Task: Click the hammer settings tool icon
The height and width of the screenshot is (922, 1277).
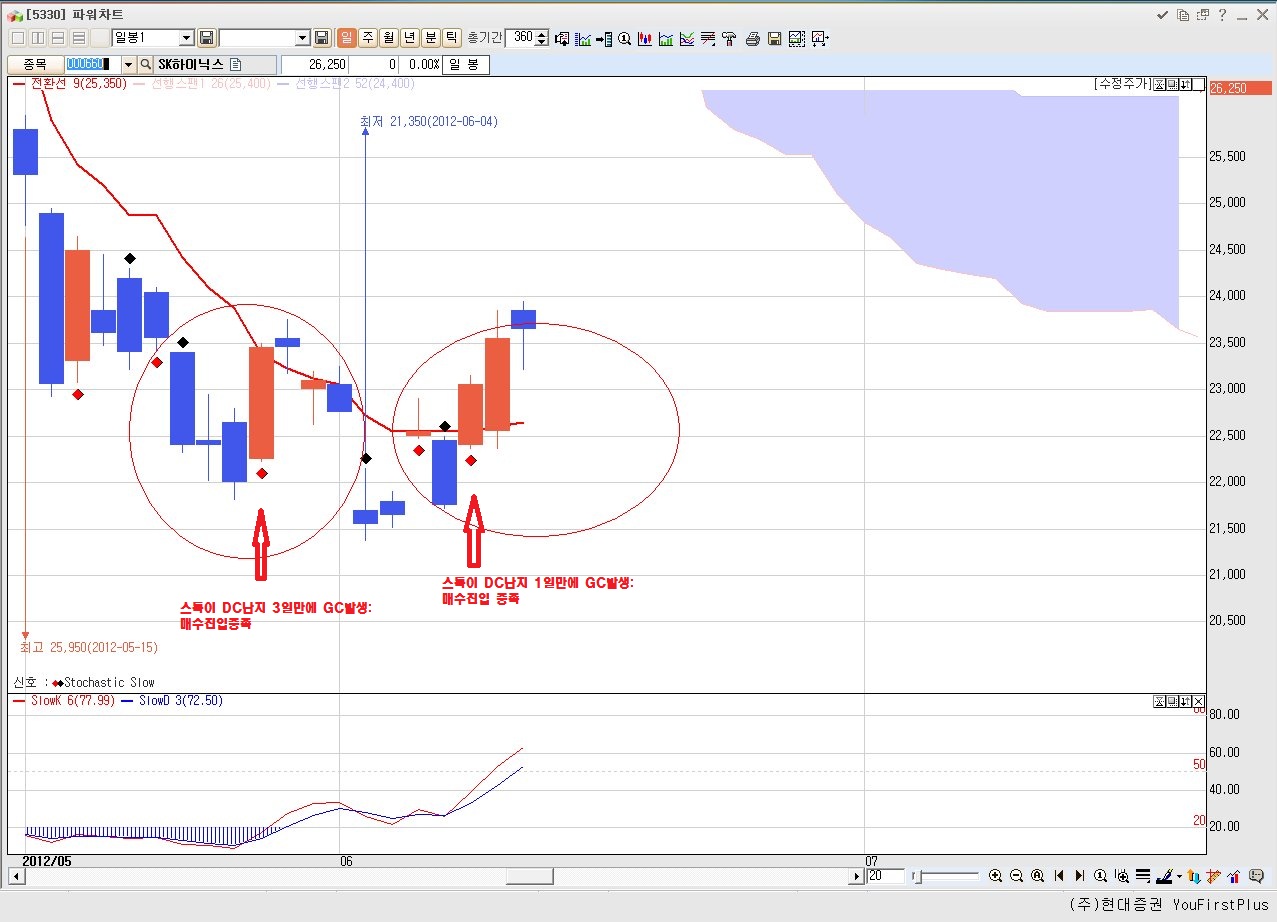Action: 729,38
